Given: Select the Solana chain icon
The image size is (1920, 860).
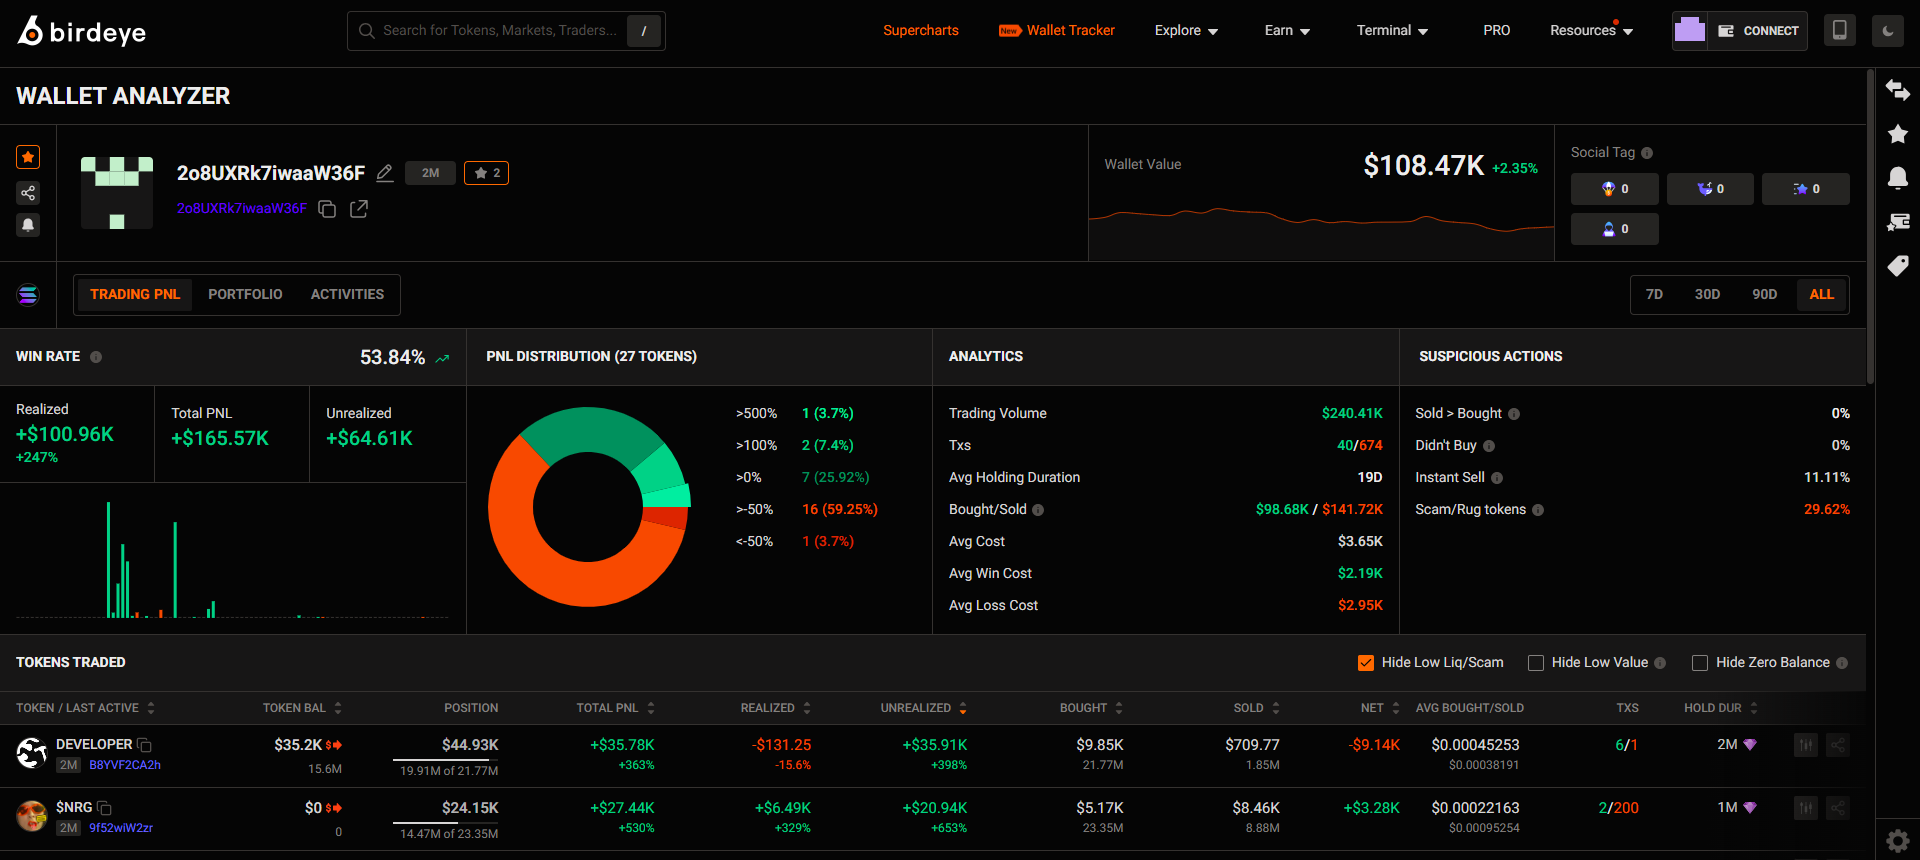Looking at the screenshot, I should click(28, 295).
